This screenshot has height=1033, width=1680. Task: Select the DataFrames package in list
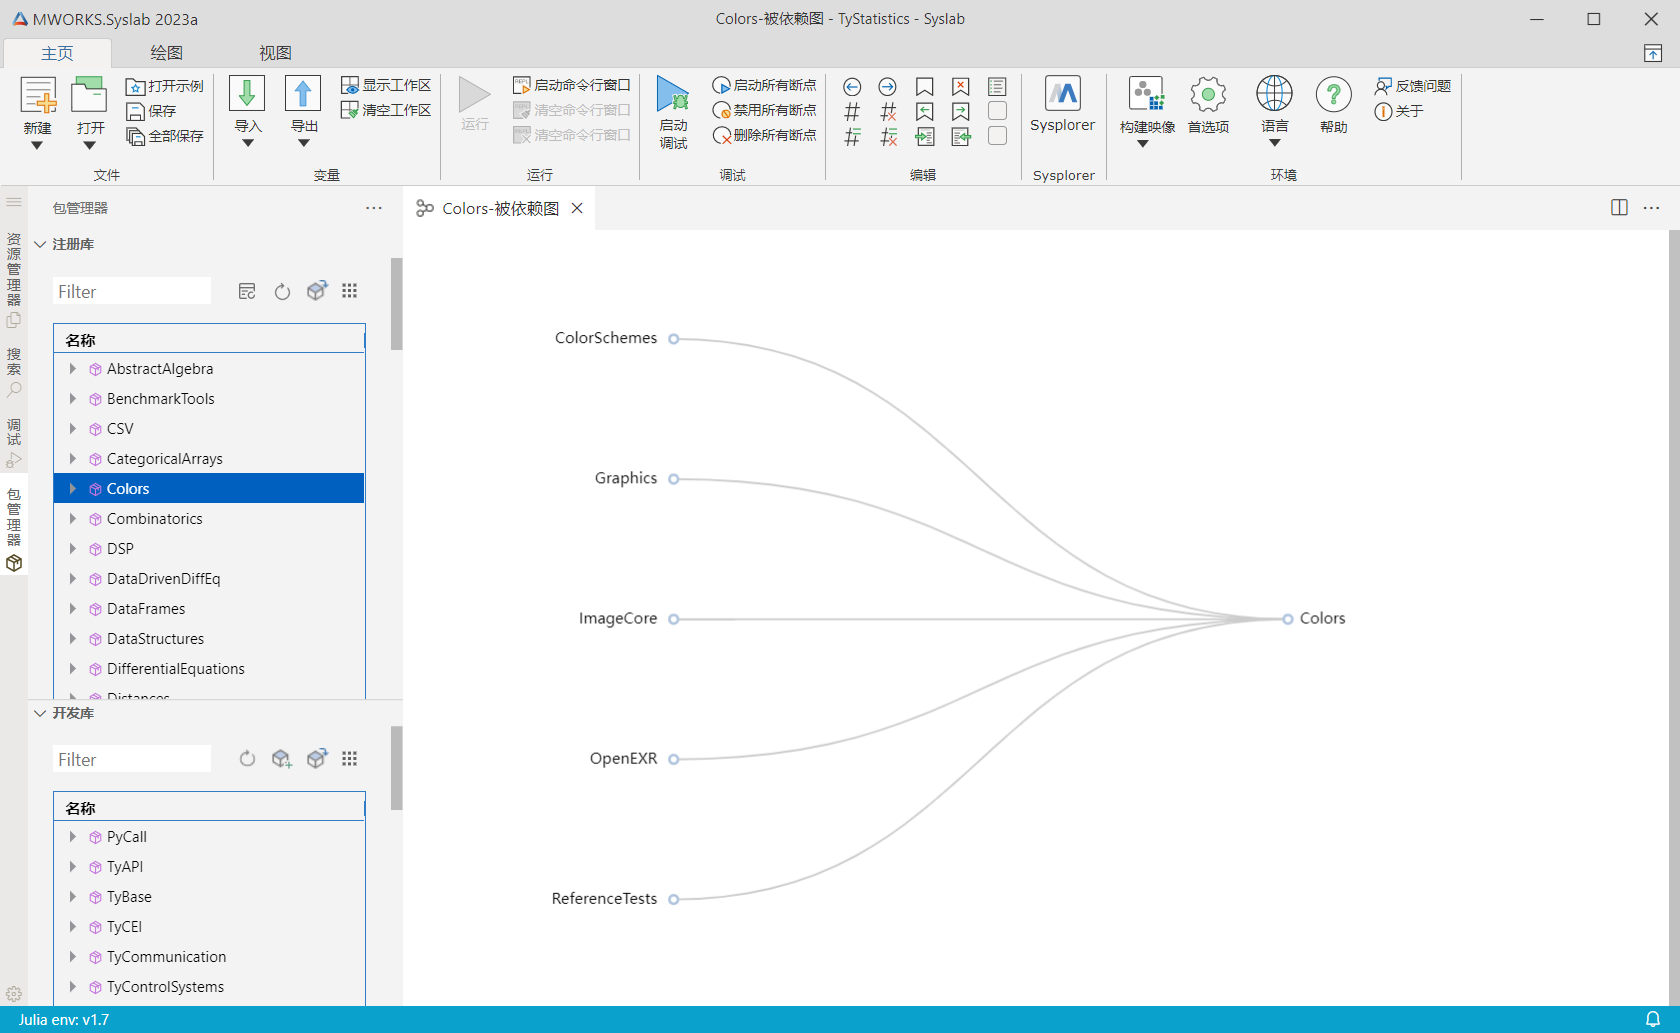point(146,609)
